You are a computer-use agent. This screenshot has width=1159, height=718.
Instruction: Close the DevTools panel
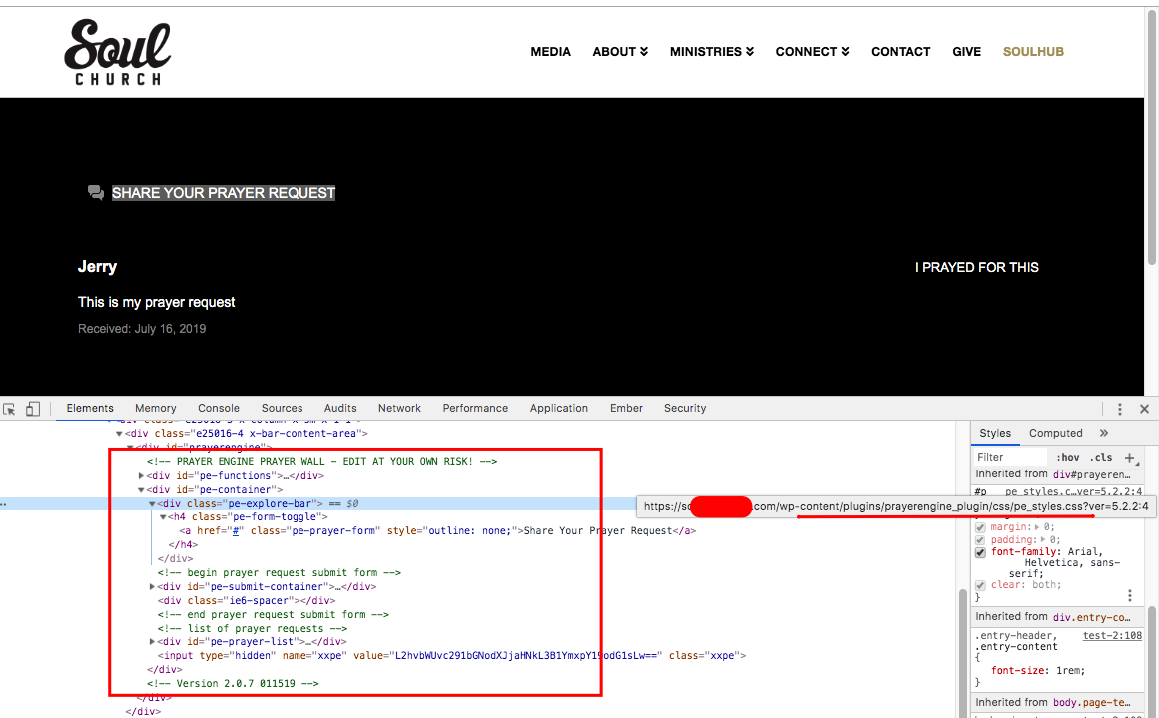[1144, 409]
